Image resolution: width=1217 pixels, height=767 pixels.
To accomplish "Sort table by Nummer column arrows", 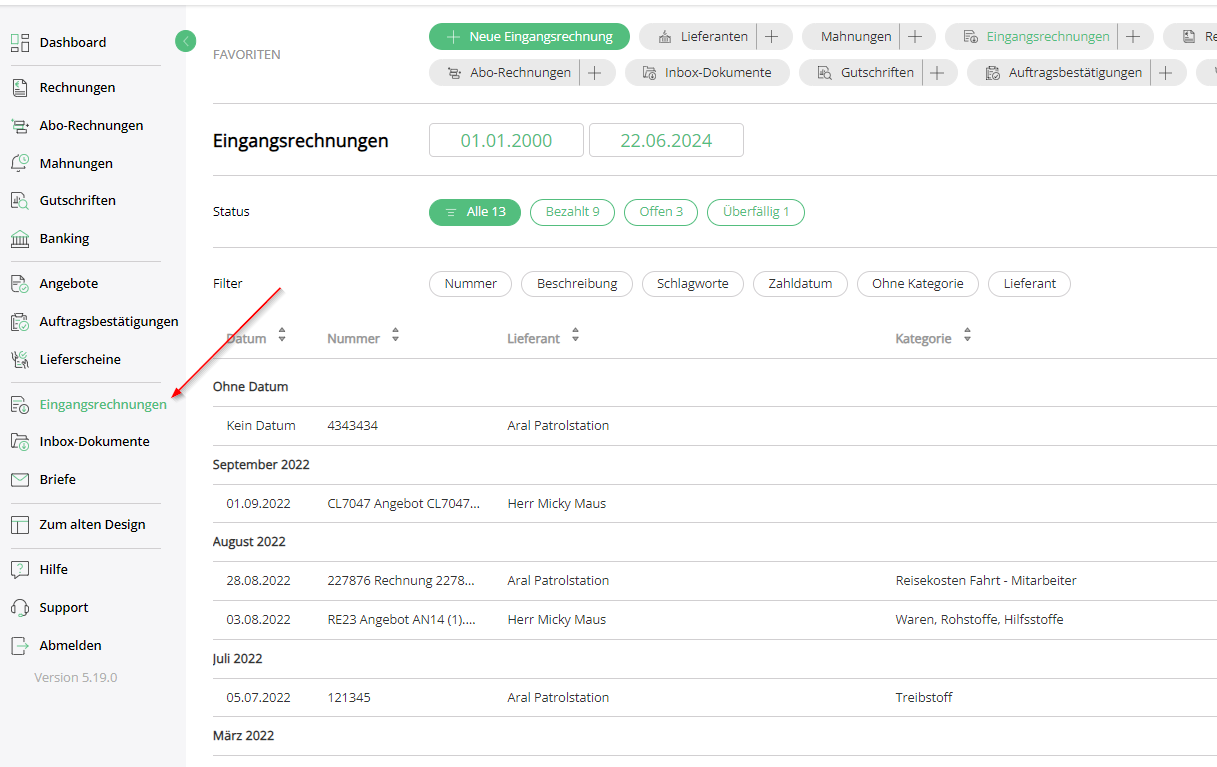I will (x=395, y=336).
